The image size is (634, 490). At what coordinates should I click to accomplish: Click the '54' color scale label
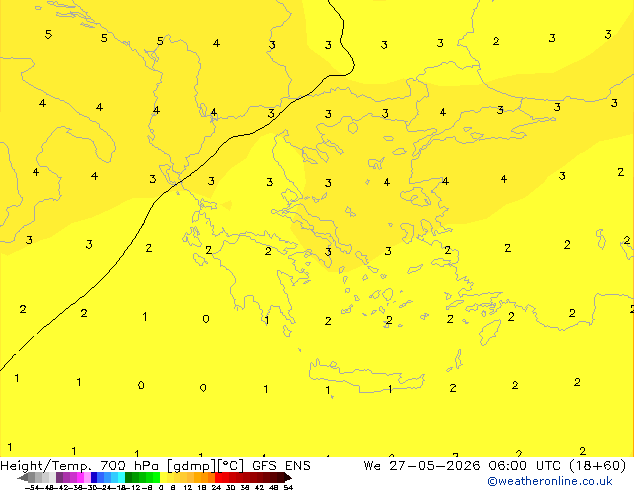287,487
